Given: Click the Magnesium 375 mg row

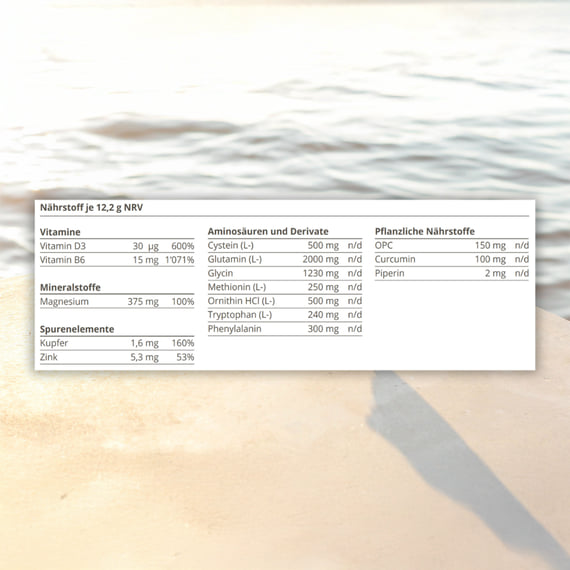Looking at the screenshot, I should [x=117, y=301].
